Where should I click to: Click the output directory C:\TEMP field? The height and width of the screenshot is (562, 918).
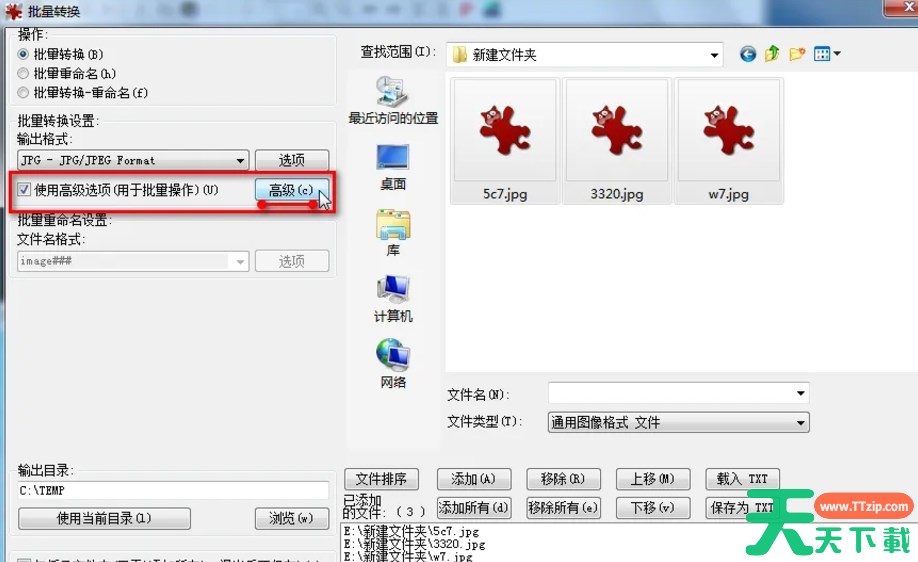coord(173,491)
